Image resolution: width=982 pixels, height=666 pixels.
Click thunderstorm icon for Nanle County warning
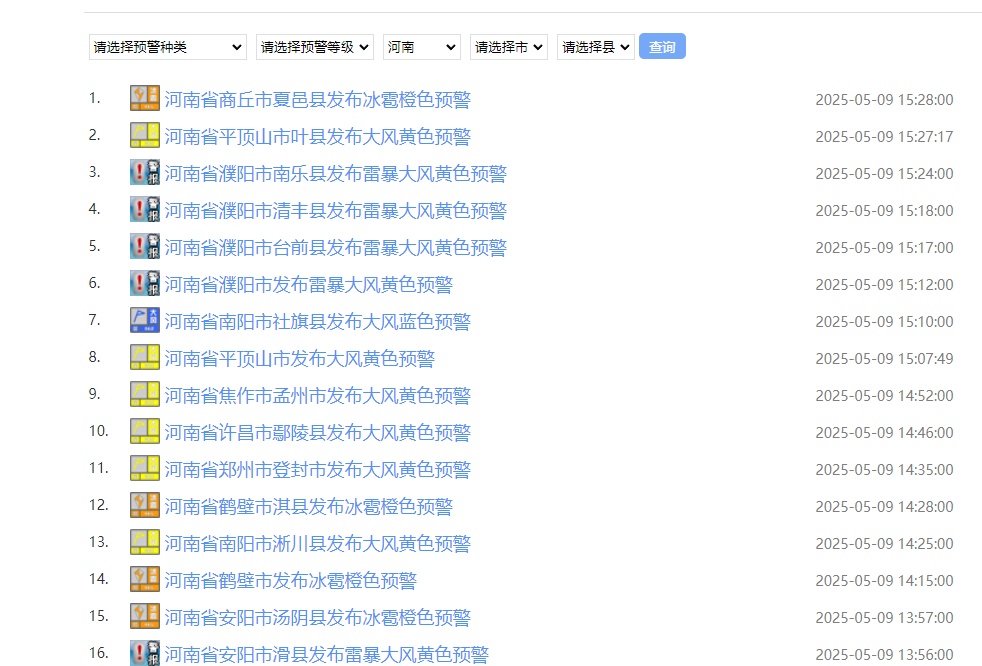(145, 172)
